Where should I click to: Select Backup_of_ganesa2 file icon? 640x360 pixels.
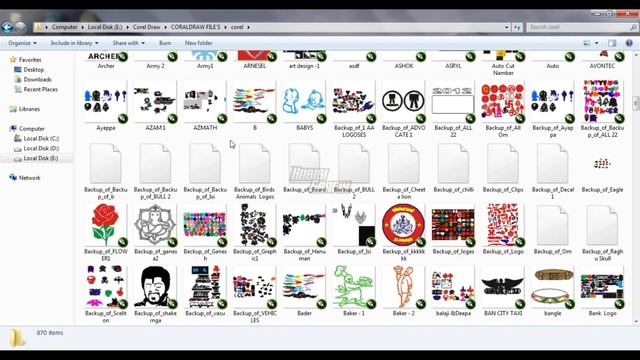(156, 225)
